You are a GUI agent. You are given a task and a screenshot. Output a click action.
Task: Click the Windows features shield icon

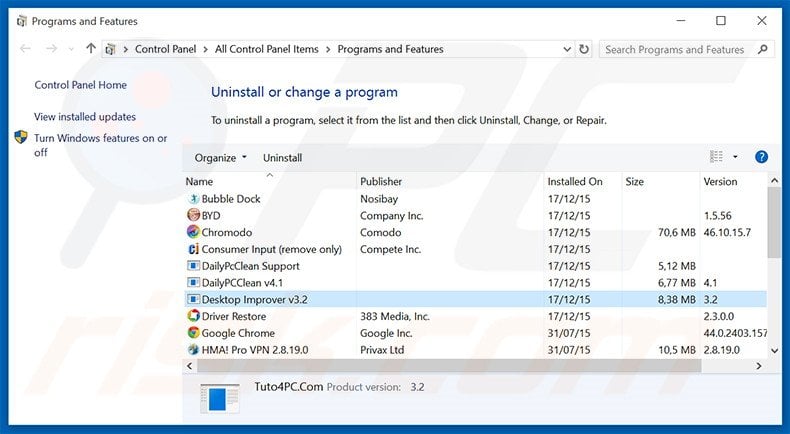[x=21, y=137]
